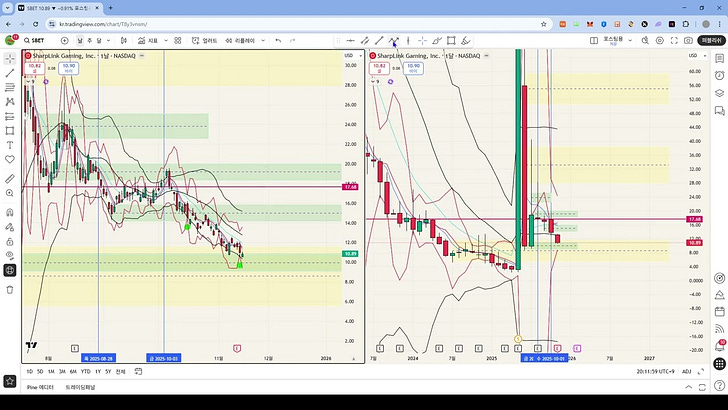Toggle lock all drawings
This screenshot has height=410, width=728.
click(10, 241)
